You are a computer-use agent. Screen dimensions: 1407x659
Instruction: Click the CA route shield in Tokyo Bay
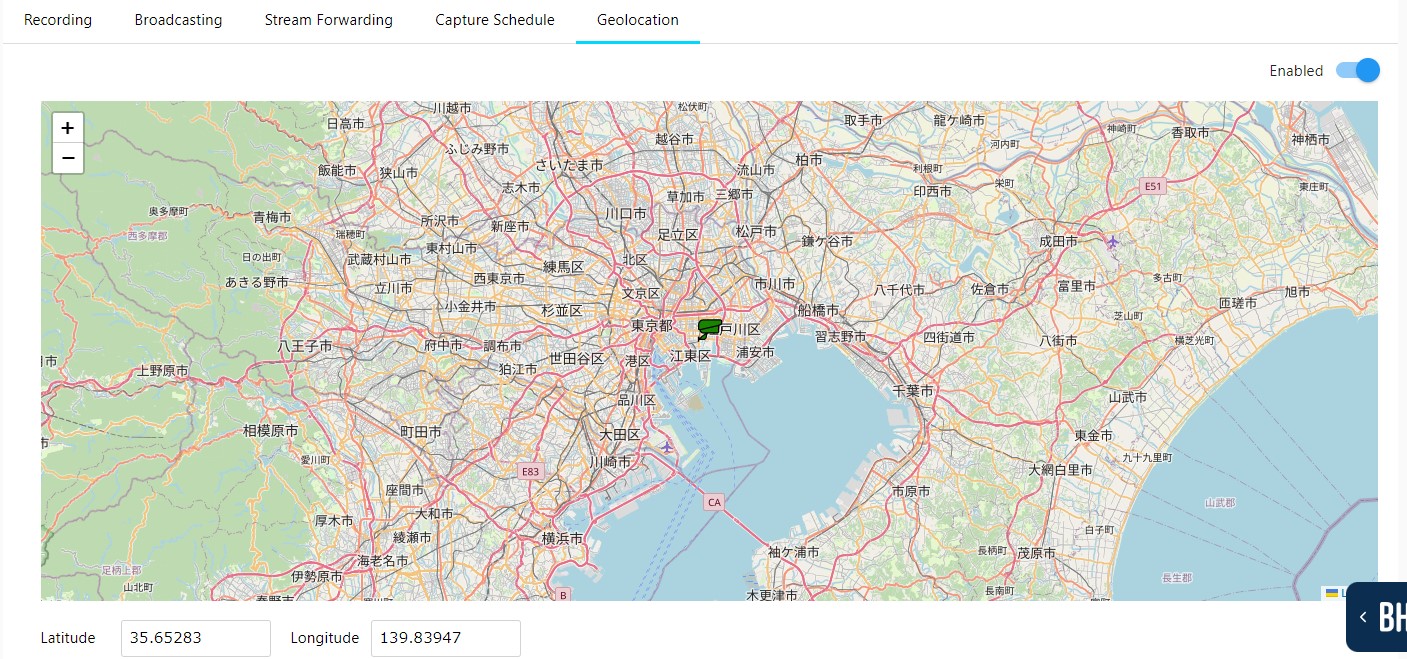[x=713, y=502]
